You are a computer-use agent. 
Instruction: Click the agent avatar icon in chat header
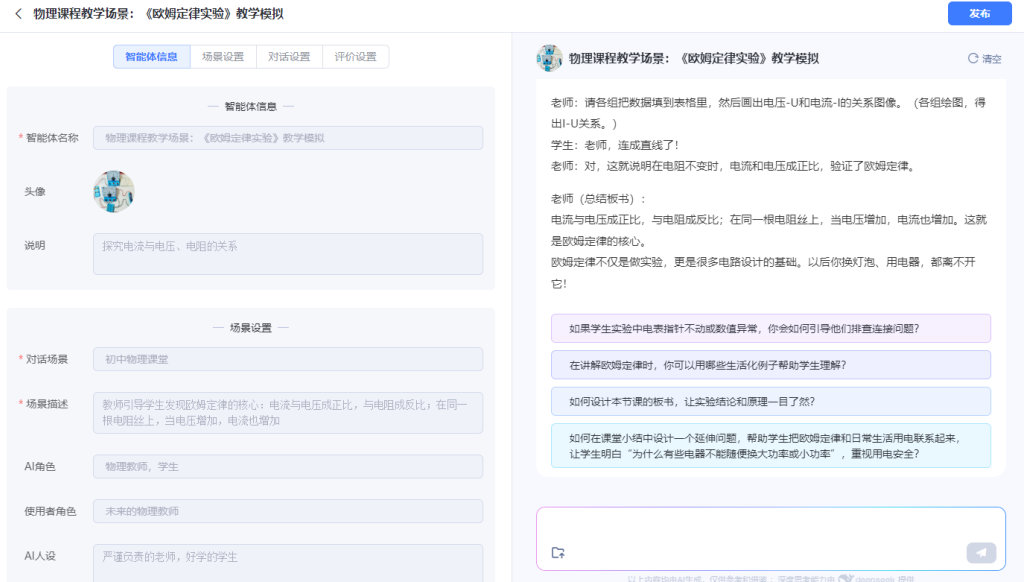(x=550, y=58)
